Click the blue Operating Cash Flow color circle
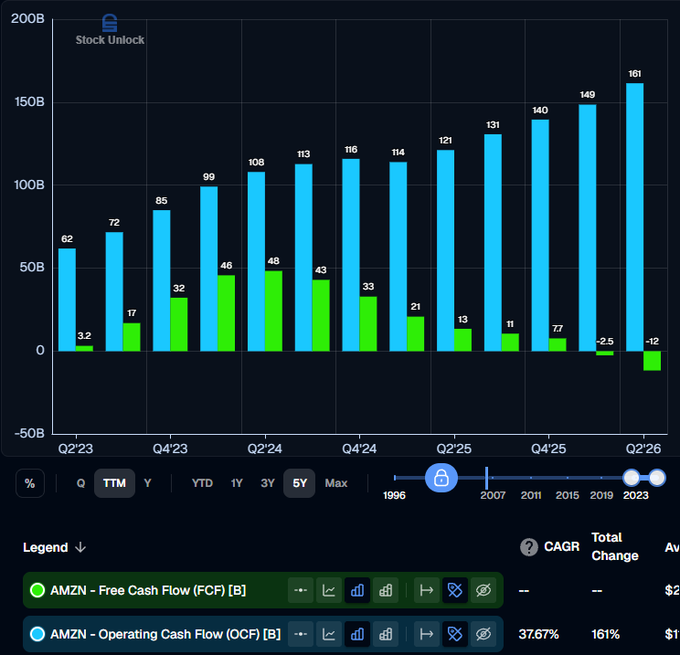The image size is (680, 655). coord(37,634)
